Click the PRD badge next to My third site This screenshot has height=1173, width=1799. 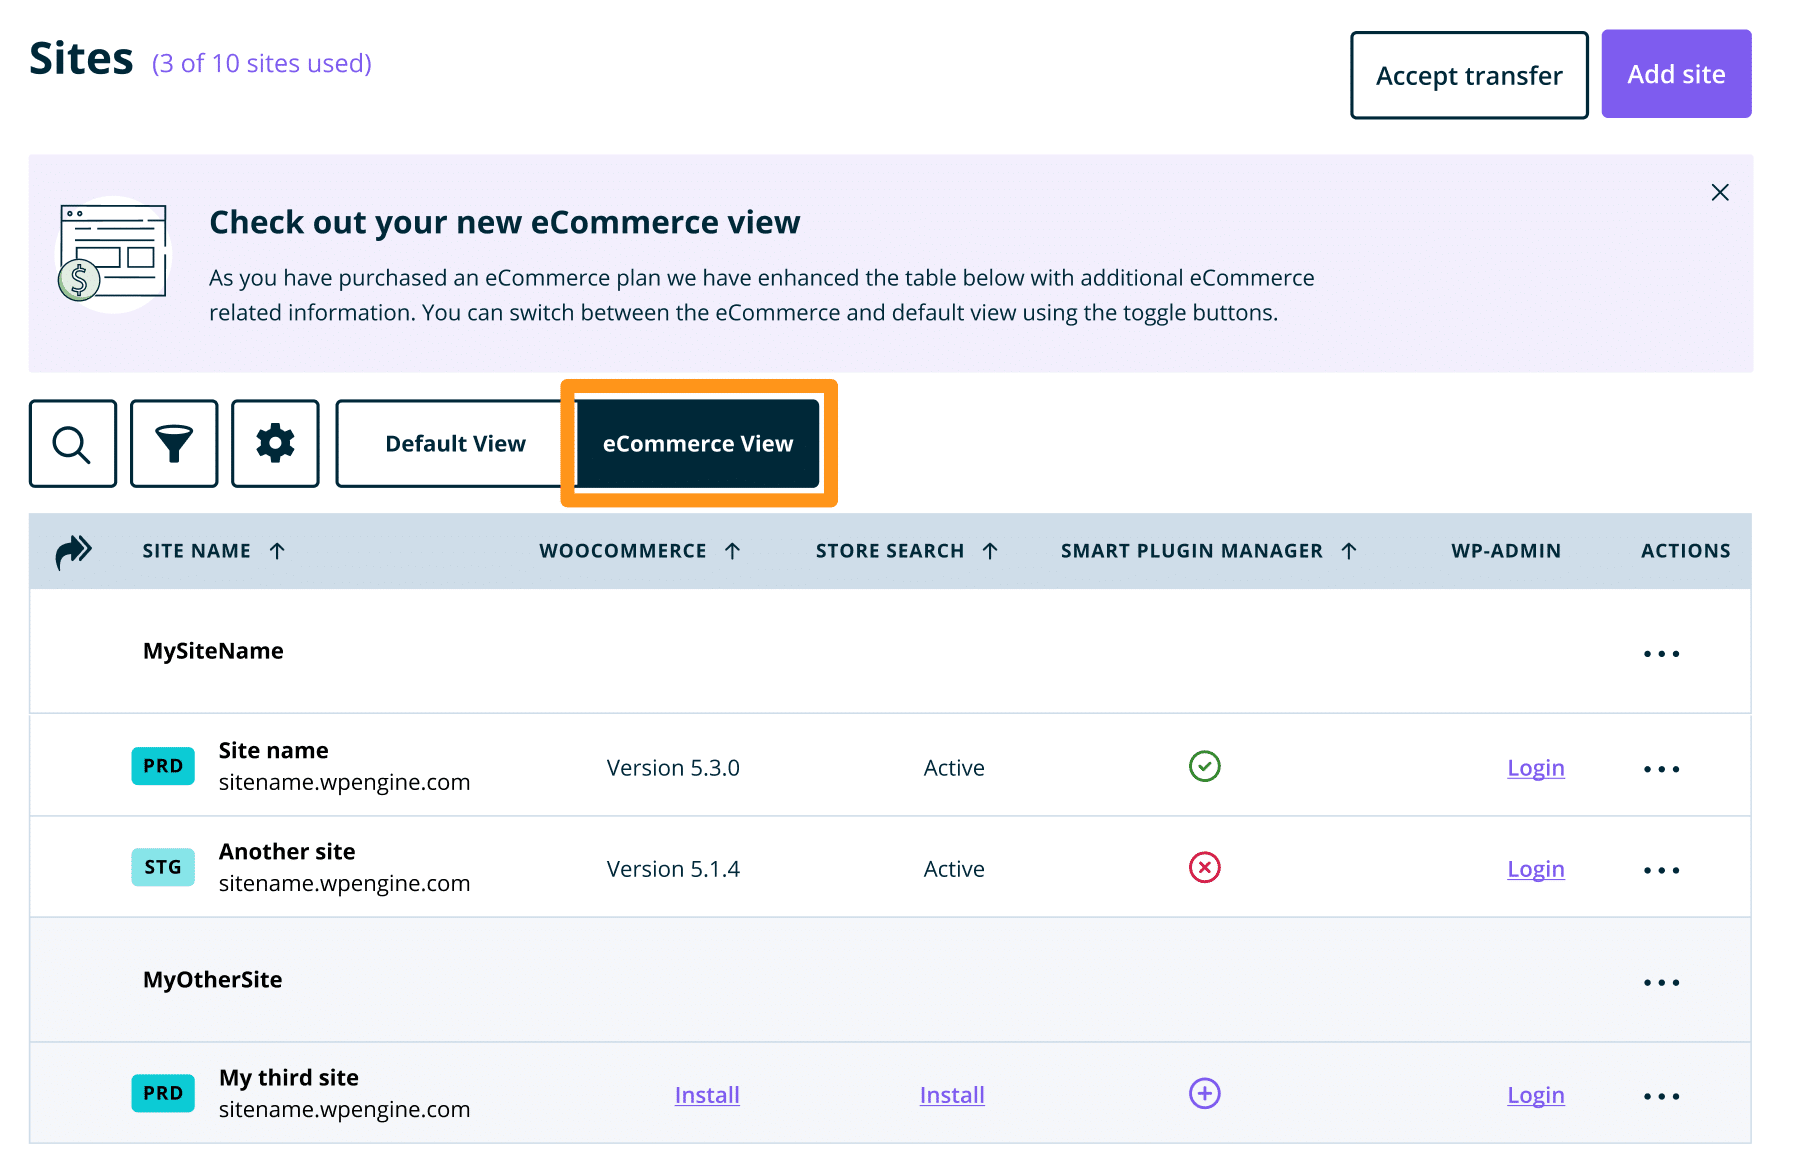pyautogui.click(x=162, y=1093)
